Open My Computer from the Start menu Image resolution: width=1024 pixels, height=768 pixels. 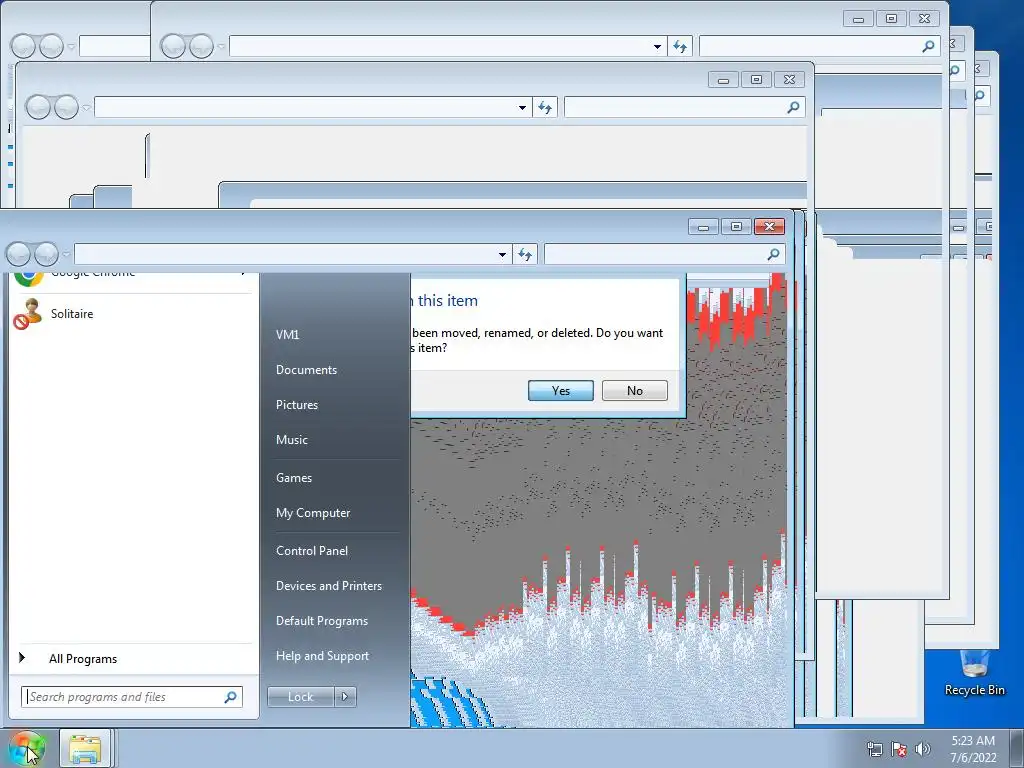[313, 513]
